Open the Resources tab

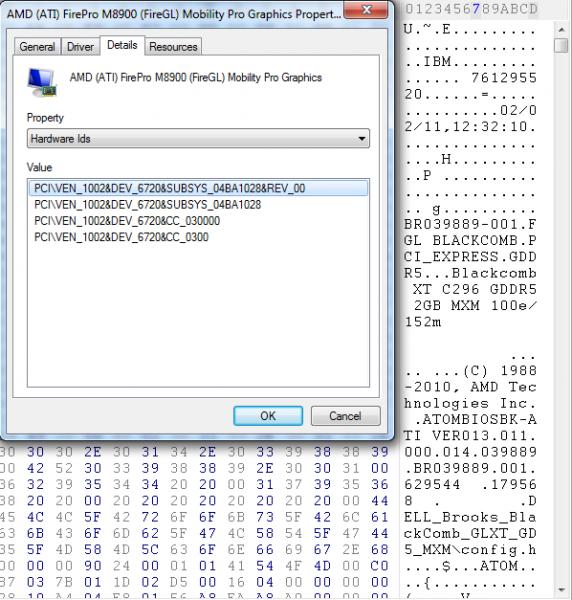[173, 47]
